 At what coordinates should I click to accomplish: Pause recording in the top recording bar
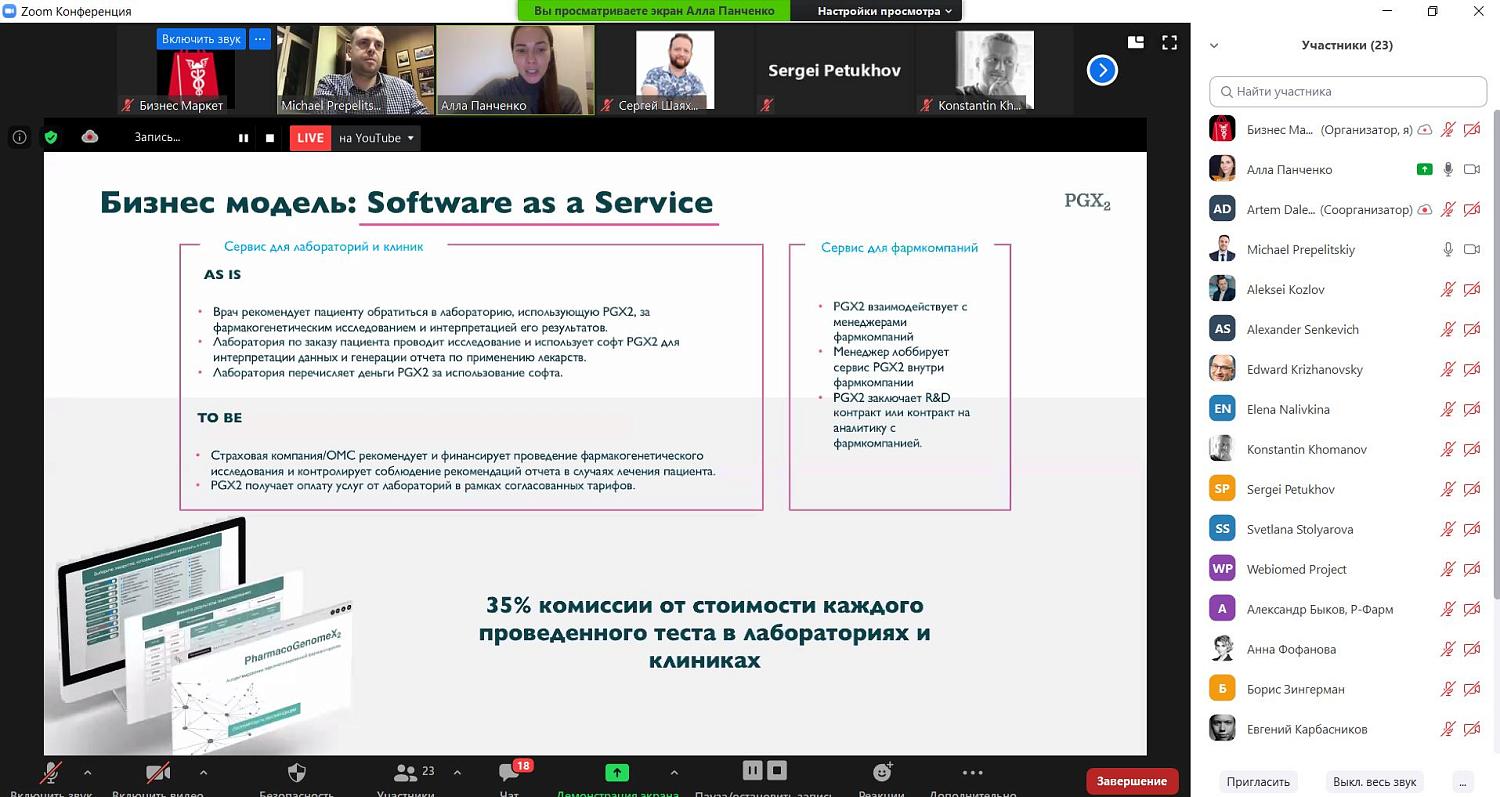(243, 138)
